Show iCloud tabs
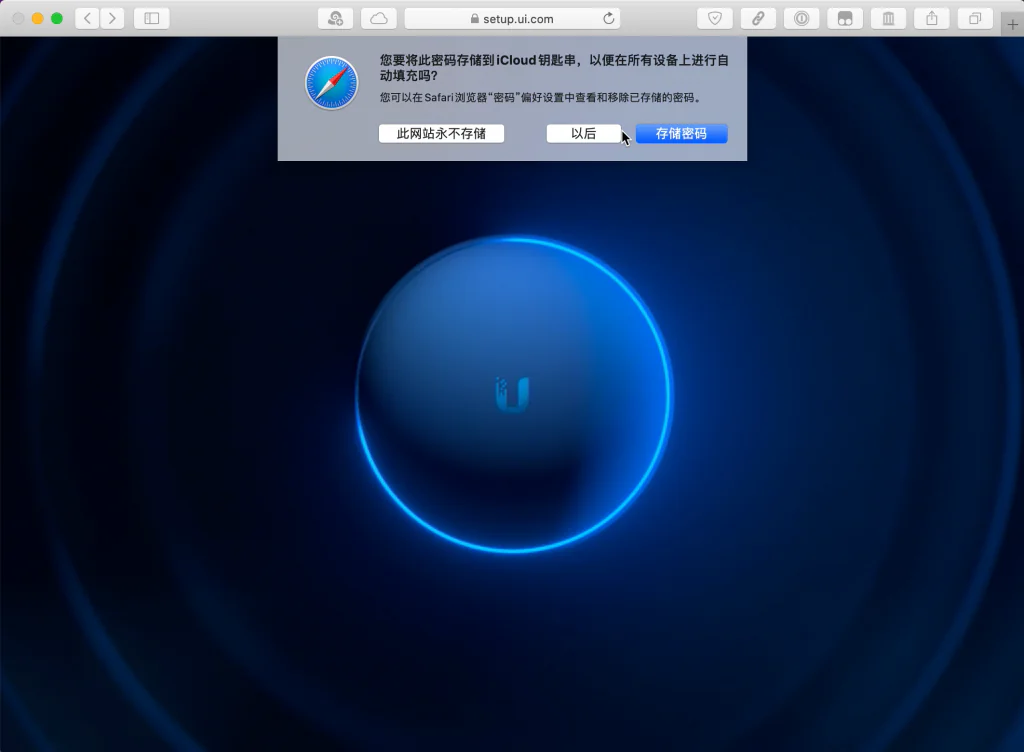 tap(379, 18)
